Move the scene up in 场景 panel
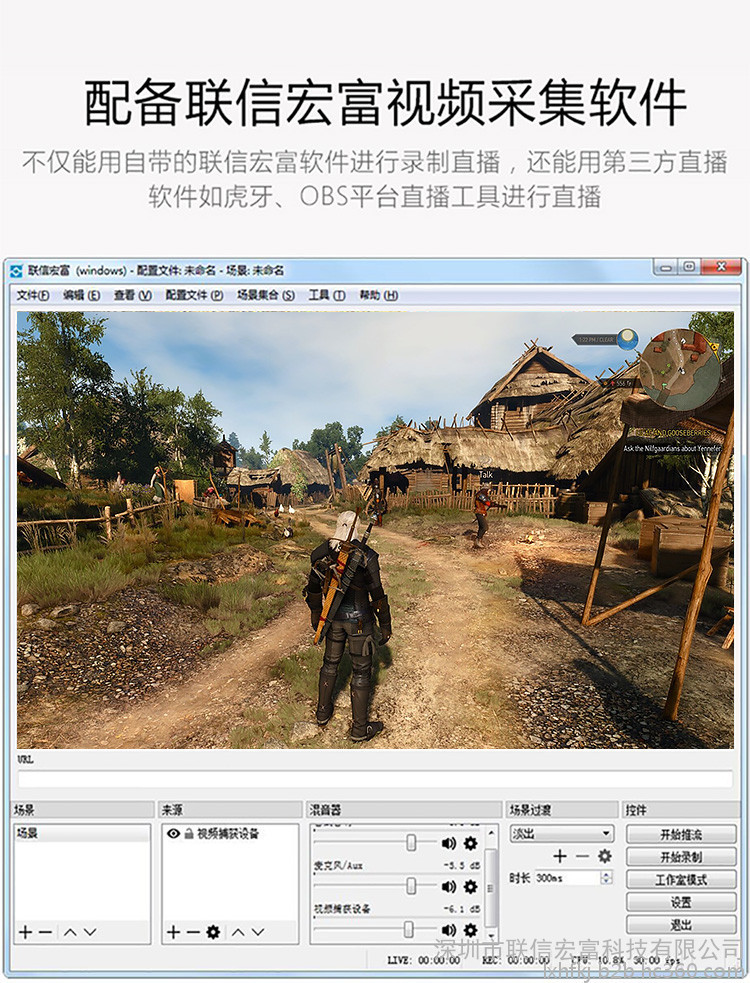Image resolution: width=750 pixels, height=983 pixels. coord(70,932)
